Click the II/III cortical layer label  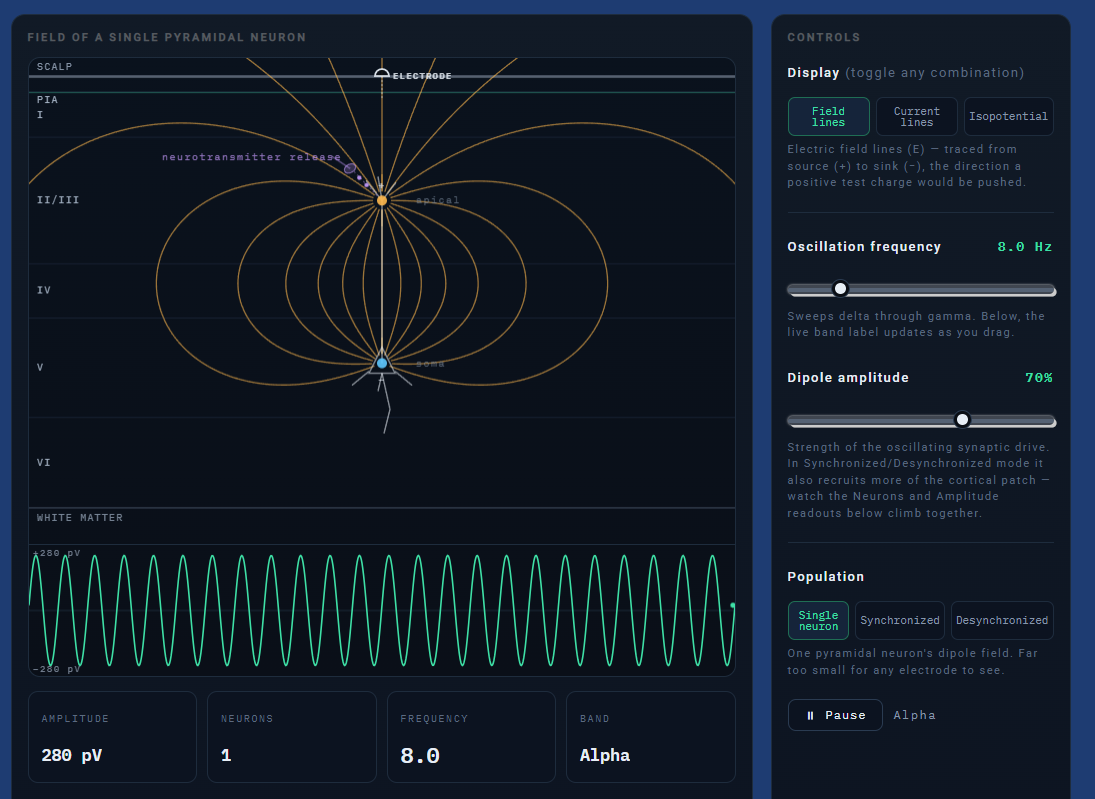click(58, 200)
